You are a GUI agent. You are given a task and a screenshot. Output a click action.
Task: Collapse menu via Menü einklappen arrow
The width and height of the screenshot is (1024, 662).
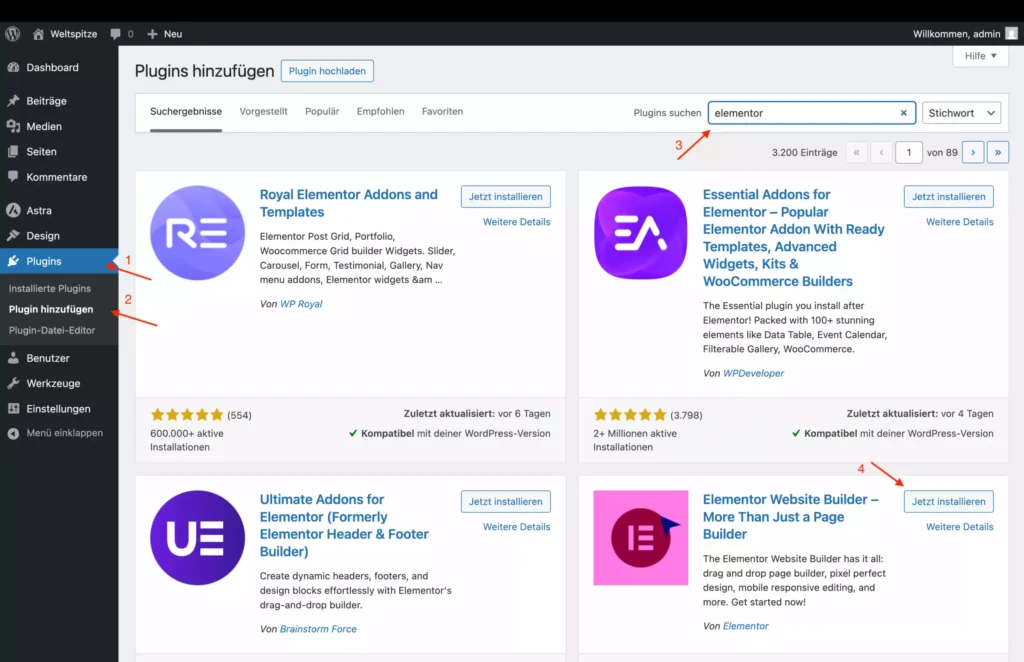(13, 433)
